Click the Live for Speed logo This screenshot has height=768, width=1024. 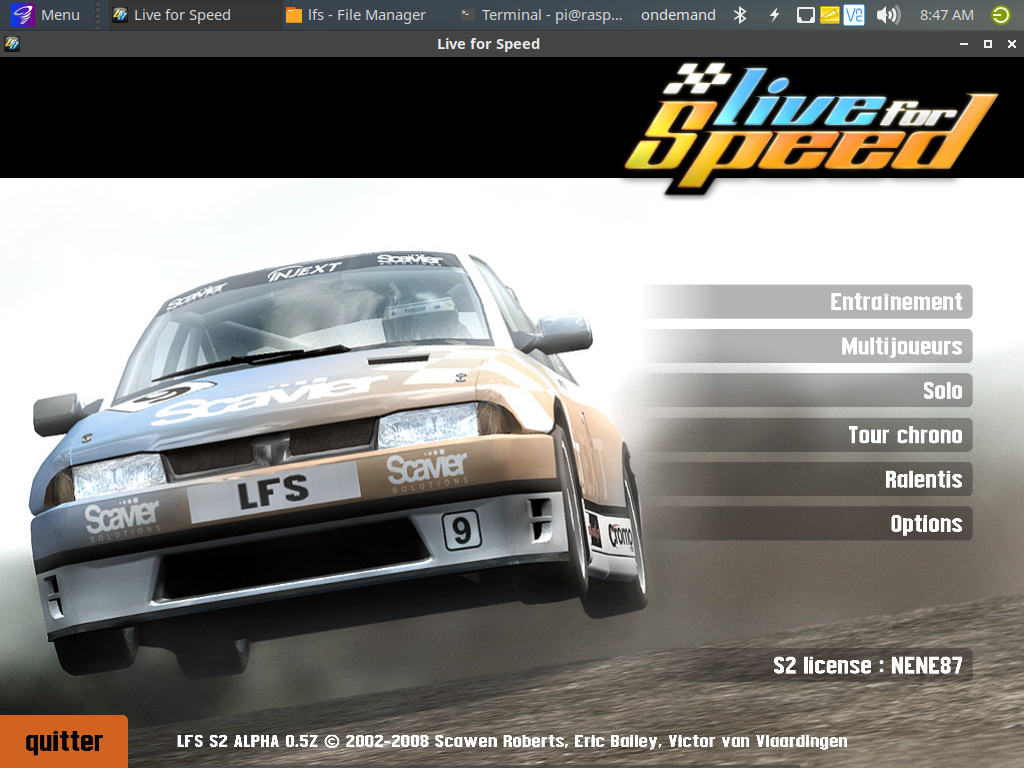click(x=810, y=127)
